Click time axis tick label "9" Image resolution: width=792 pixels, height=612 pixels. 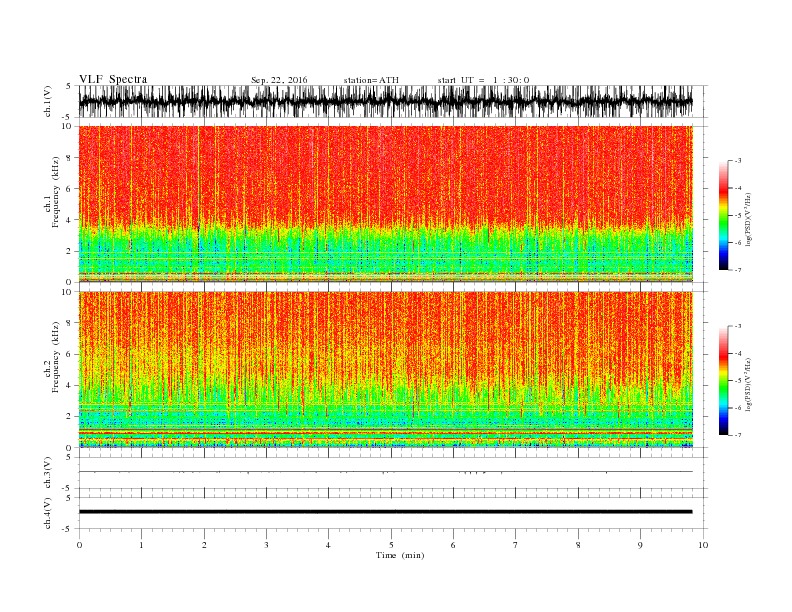(x=640, y=545)
